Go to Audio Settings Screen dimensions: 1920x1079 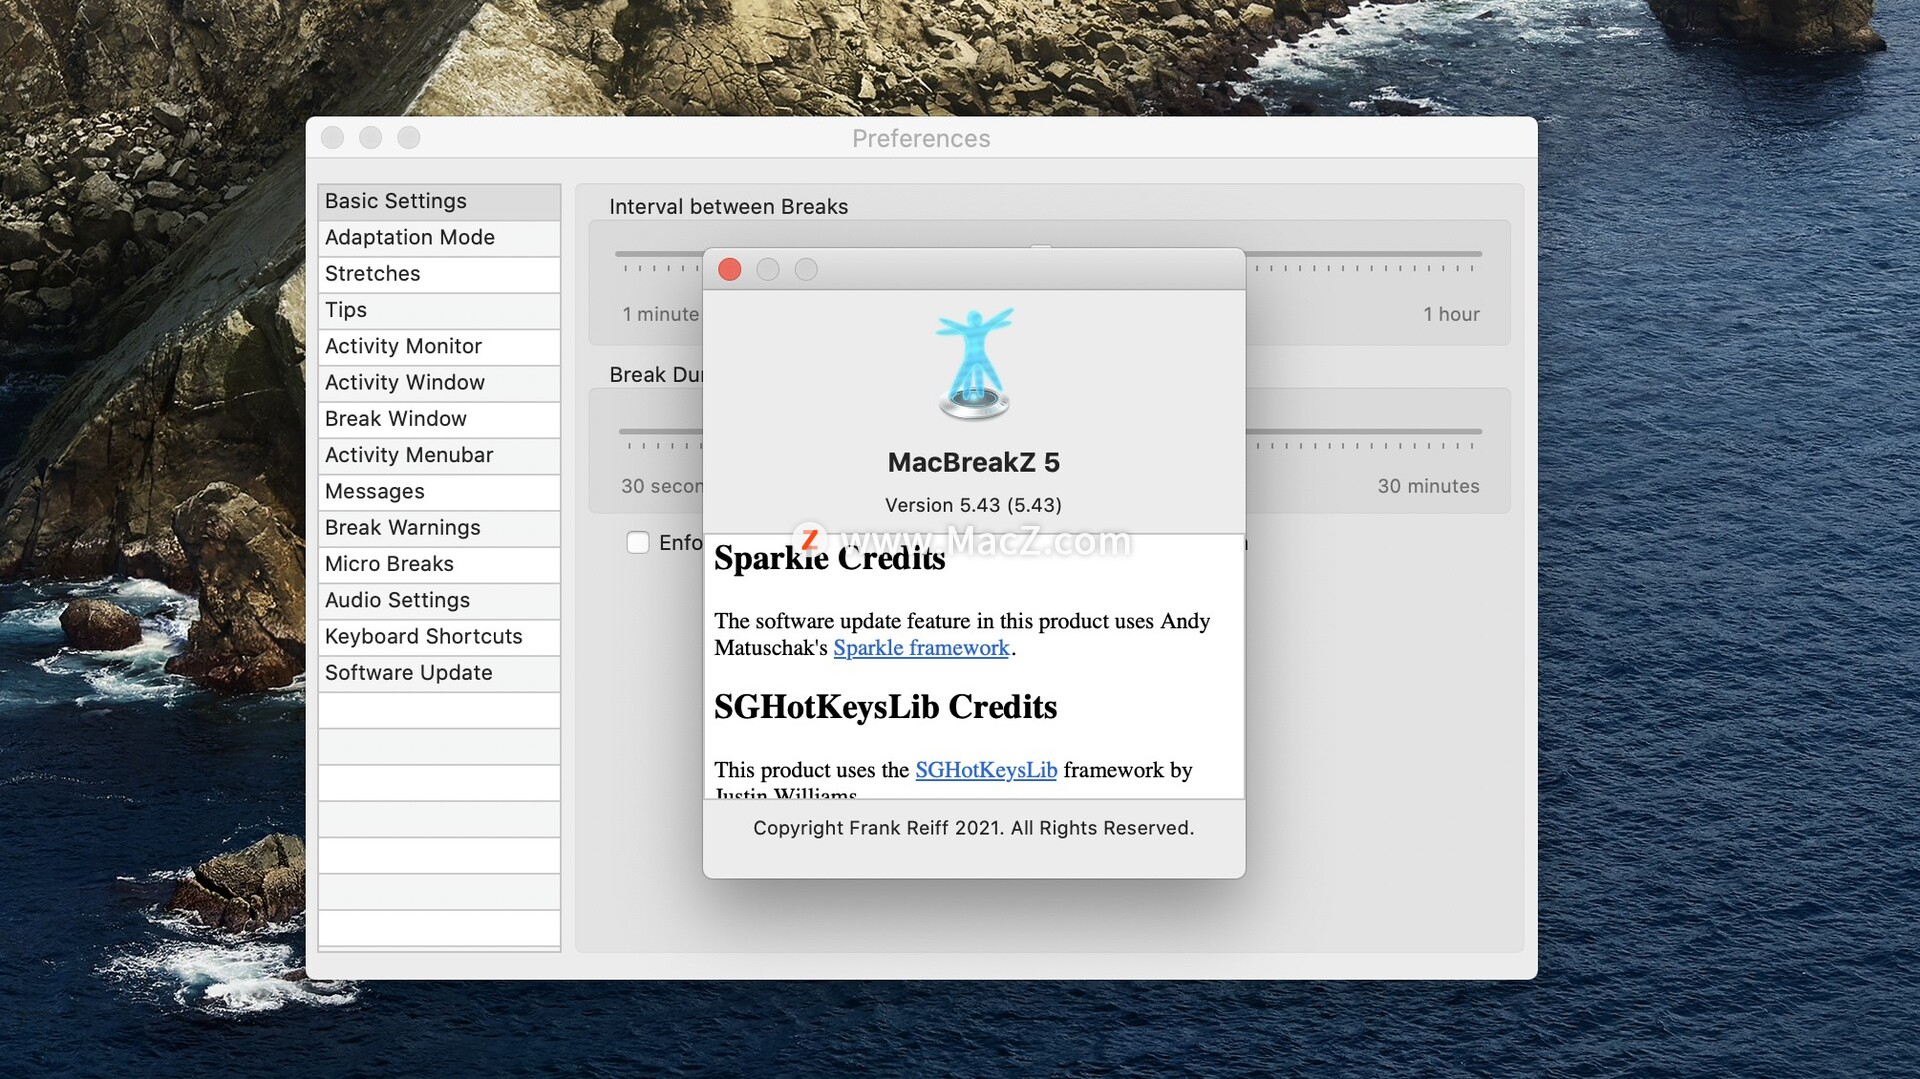(439, 600)
